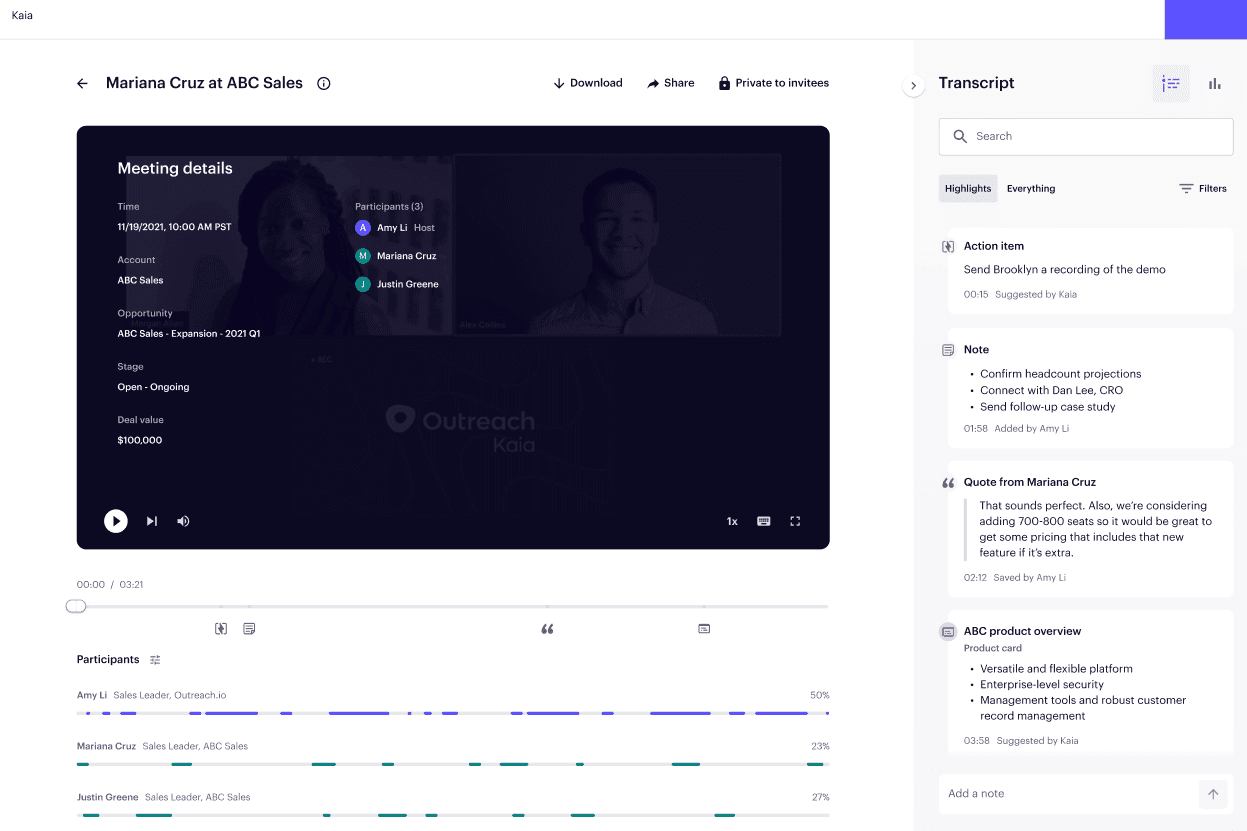Jump to quote marker on timeline
This screenshot has height=831, width=1247.
(x=547, y=629)
